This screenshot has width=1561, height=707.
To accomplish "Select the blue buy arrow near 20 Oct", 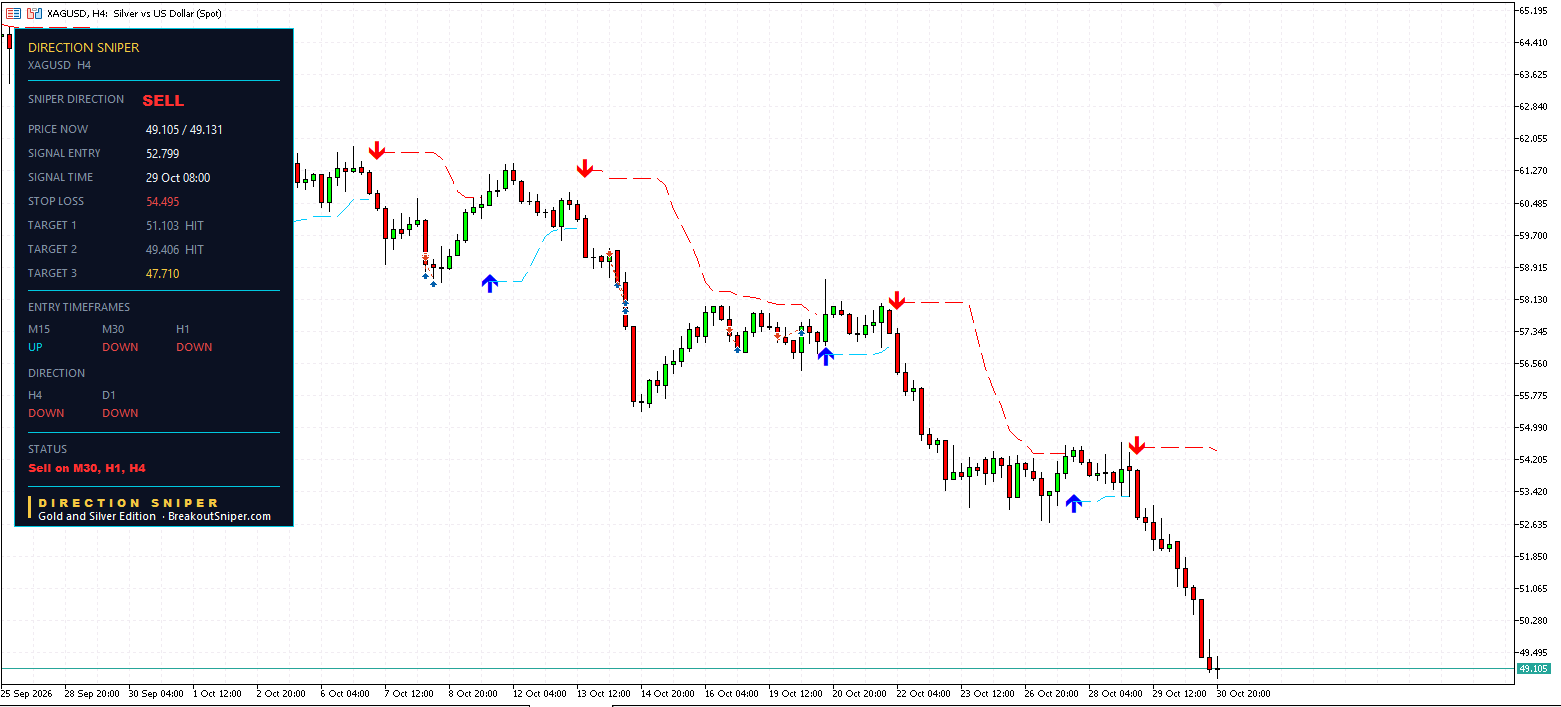I will point(825,356).
